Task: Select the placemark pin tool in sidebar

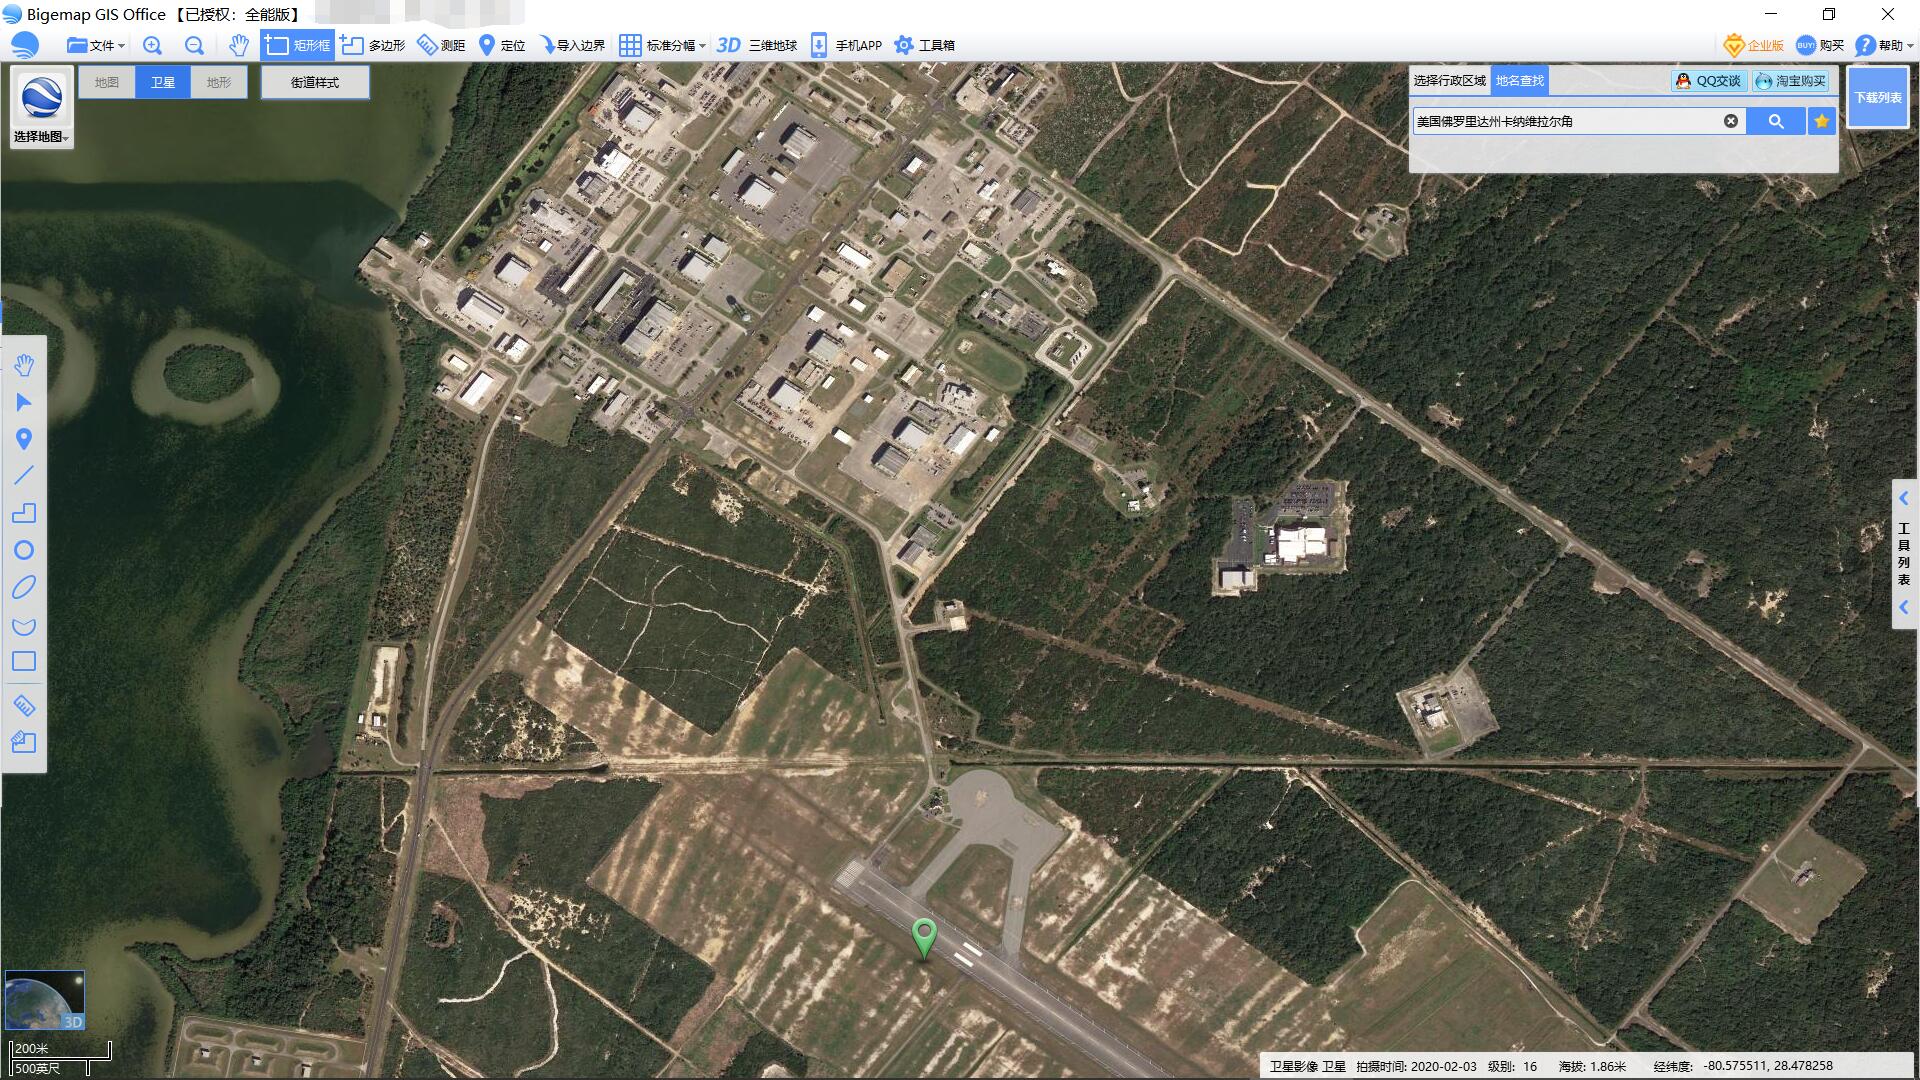Action: tap(24, 439)
